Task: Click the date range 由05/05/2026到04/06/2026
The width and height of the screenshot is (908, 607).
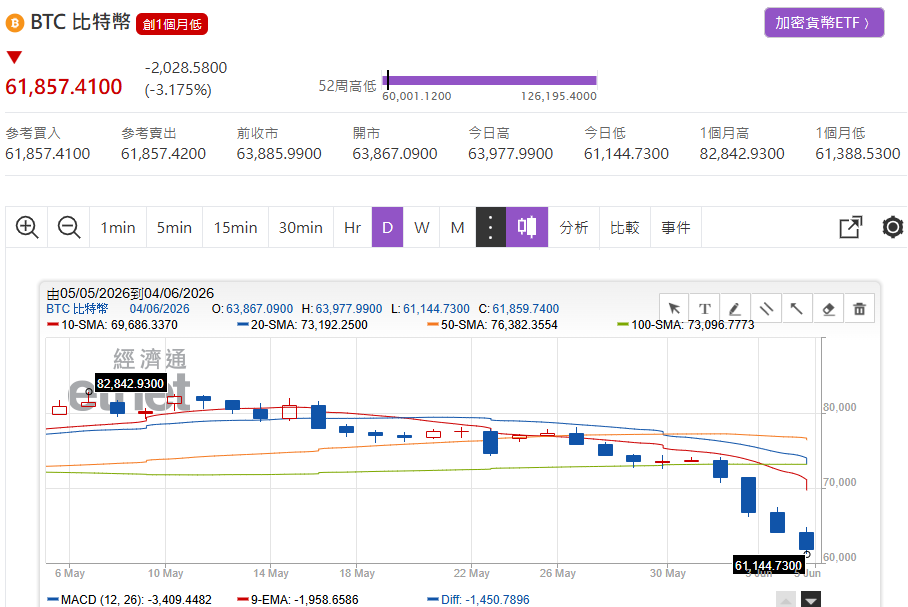Action: 130,293
